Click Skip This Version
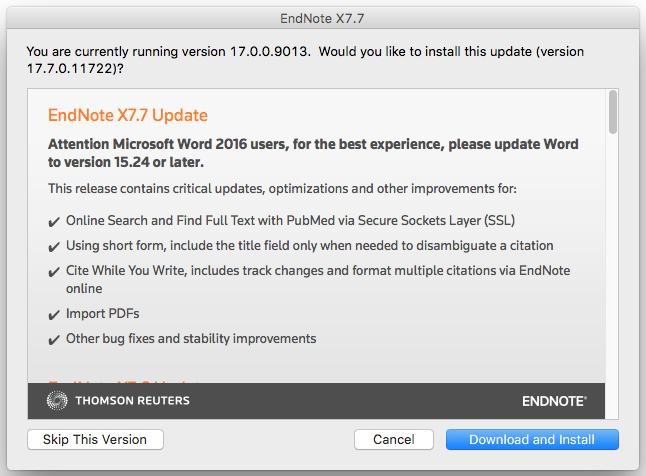The image size is (646, 476). pyautogui.click(x=96, y=439)
